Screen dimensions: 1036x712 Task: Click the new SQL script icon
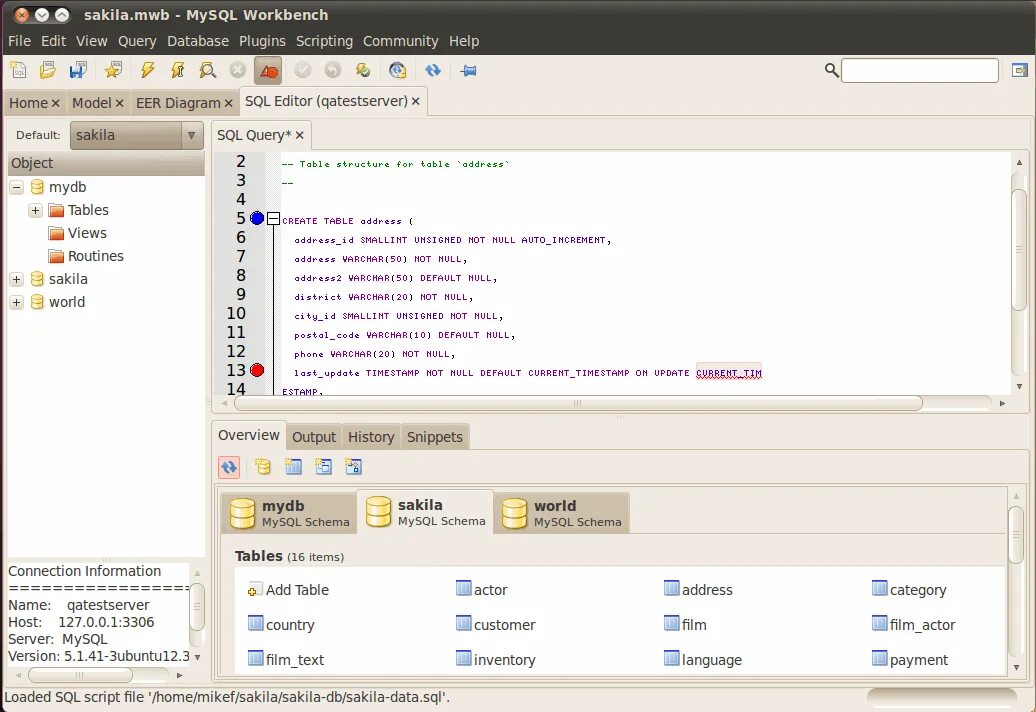coord(18,70)
